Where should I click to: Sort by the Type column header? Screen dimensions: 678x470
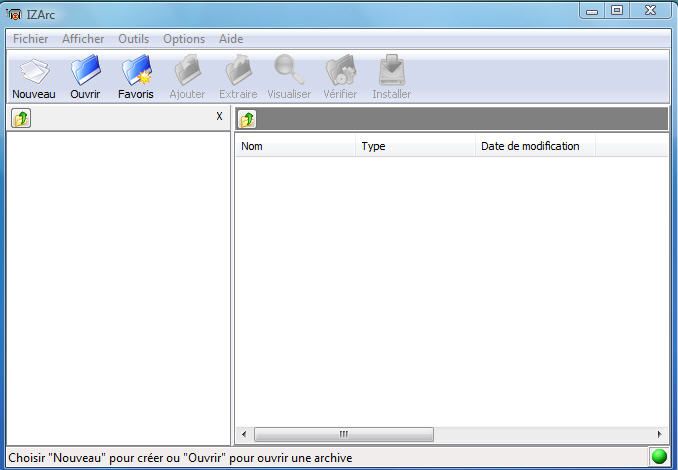pos(415,146)
